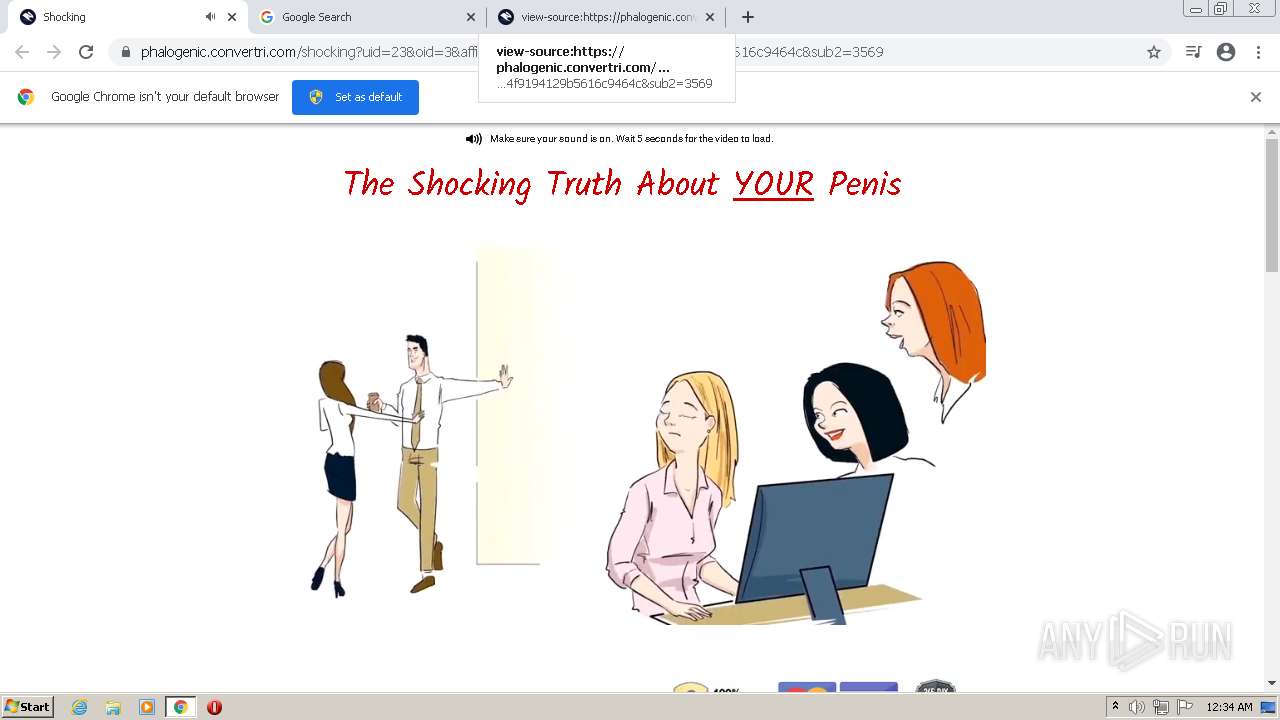Image resolution: width=1280 pixels, height=720 pixels.
Task: Reload the current page
Action: click(86, 52)
